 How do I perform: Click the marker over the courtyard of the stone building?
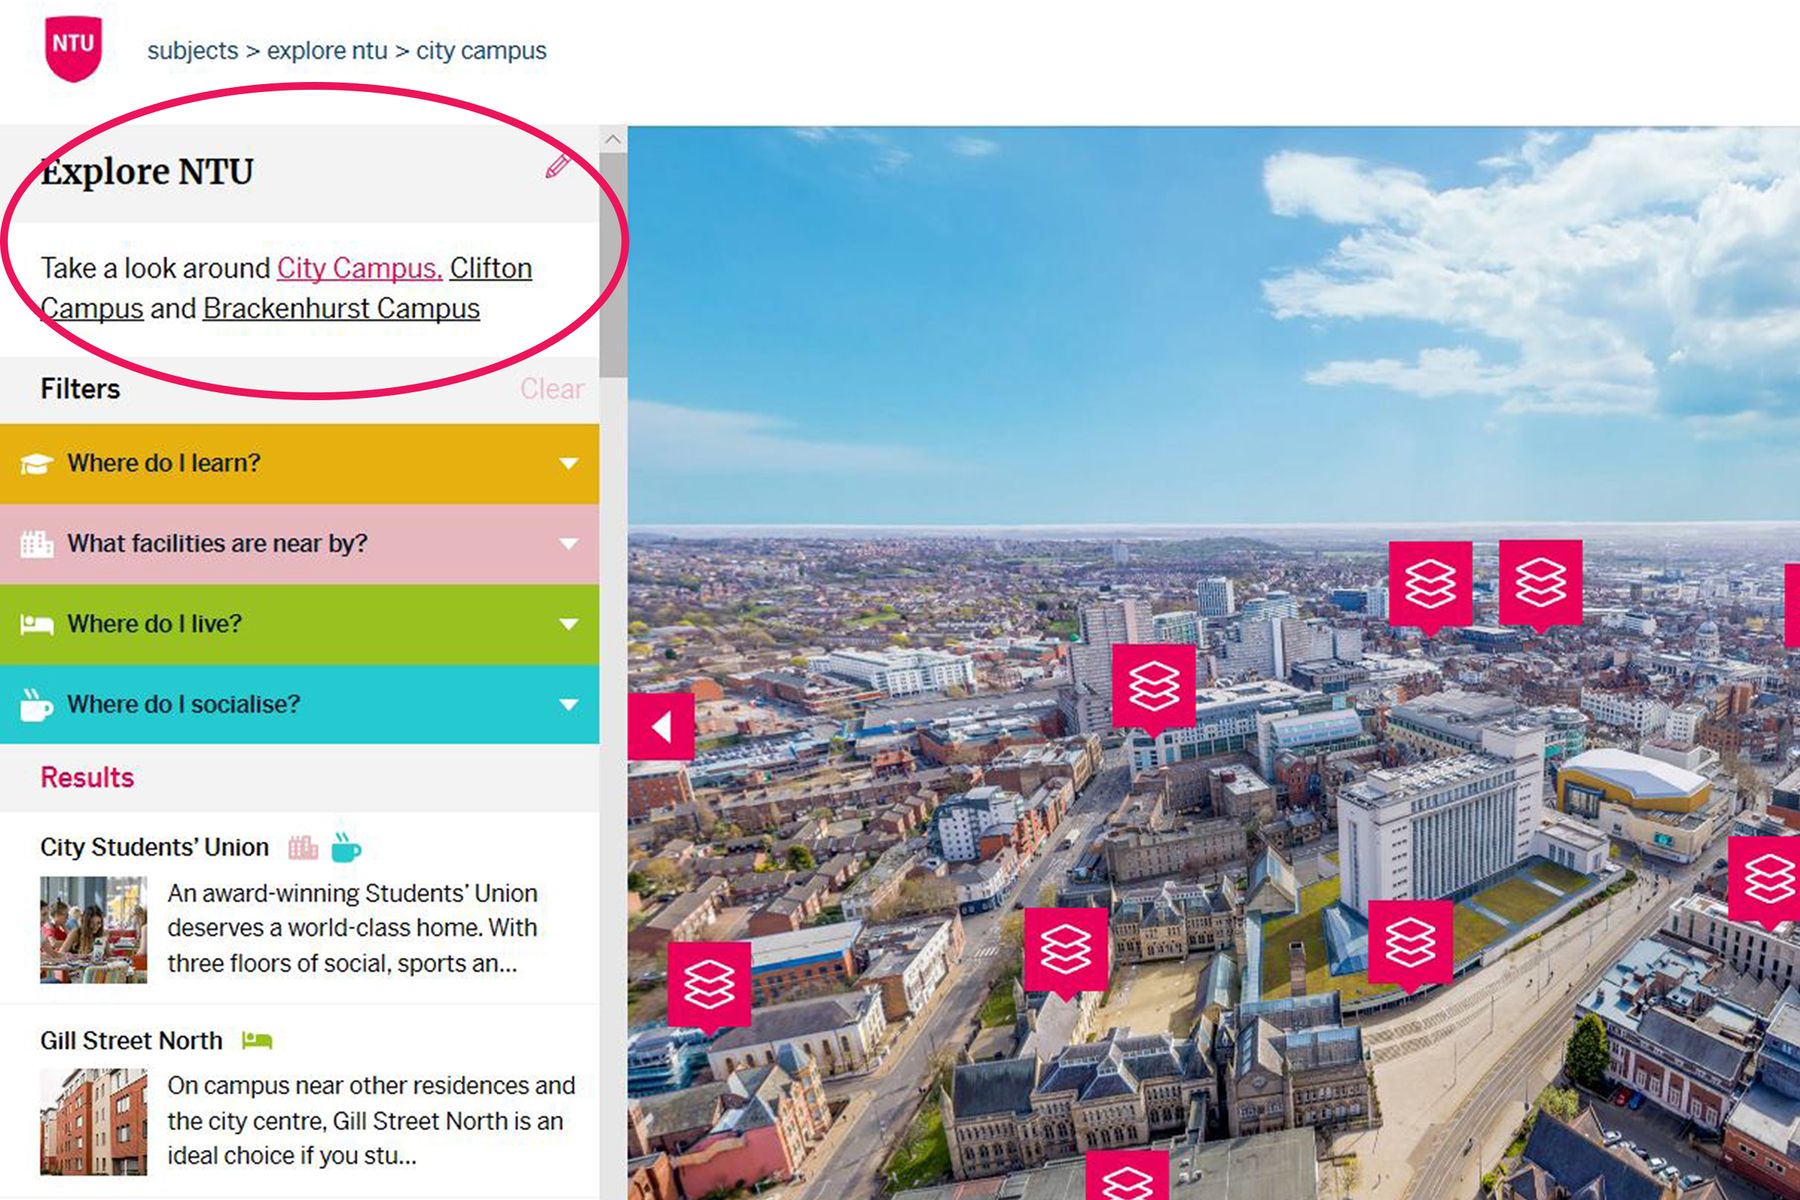point(1066,953)
